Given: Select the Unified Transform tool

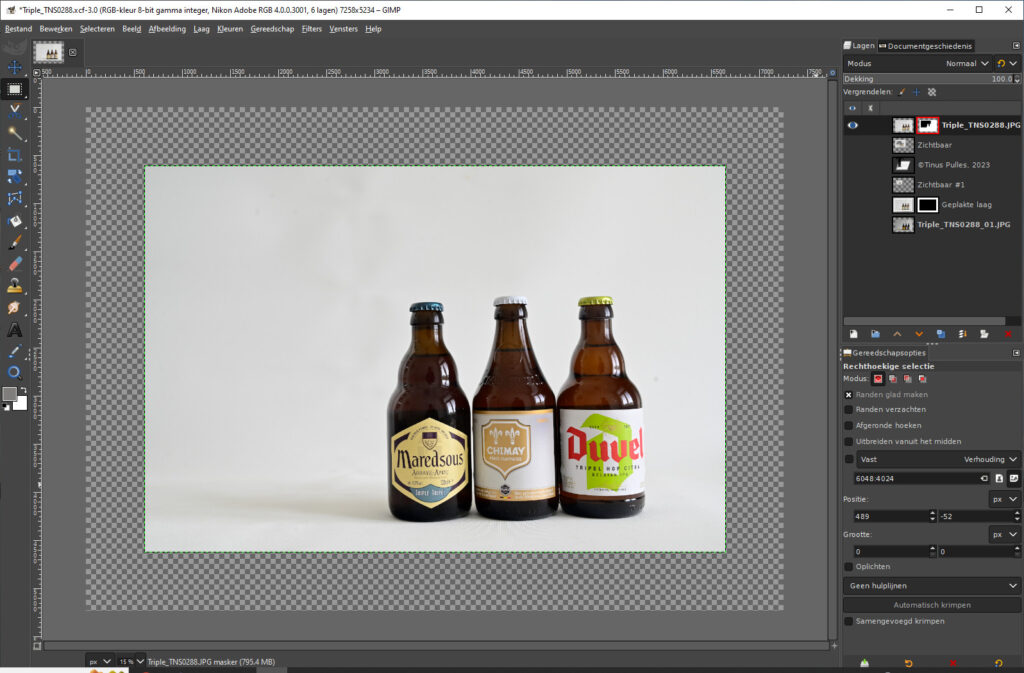Looking at the screenshot, I should coord(14,176).
